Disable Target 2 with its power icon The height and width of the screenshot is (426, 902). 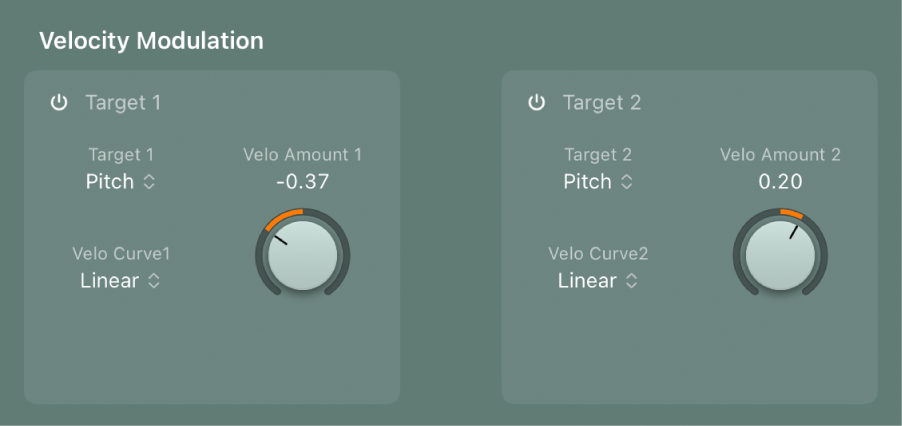point(537,102)
